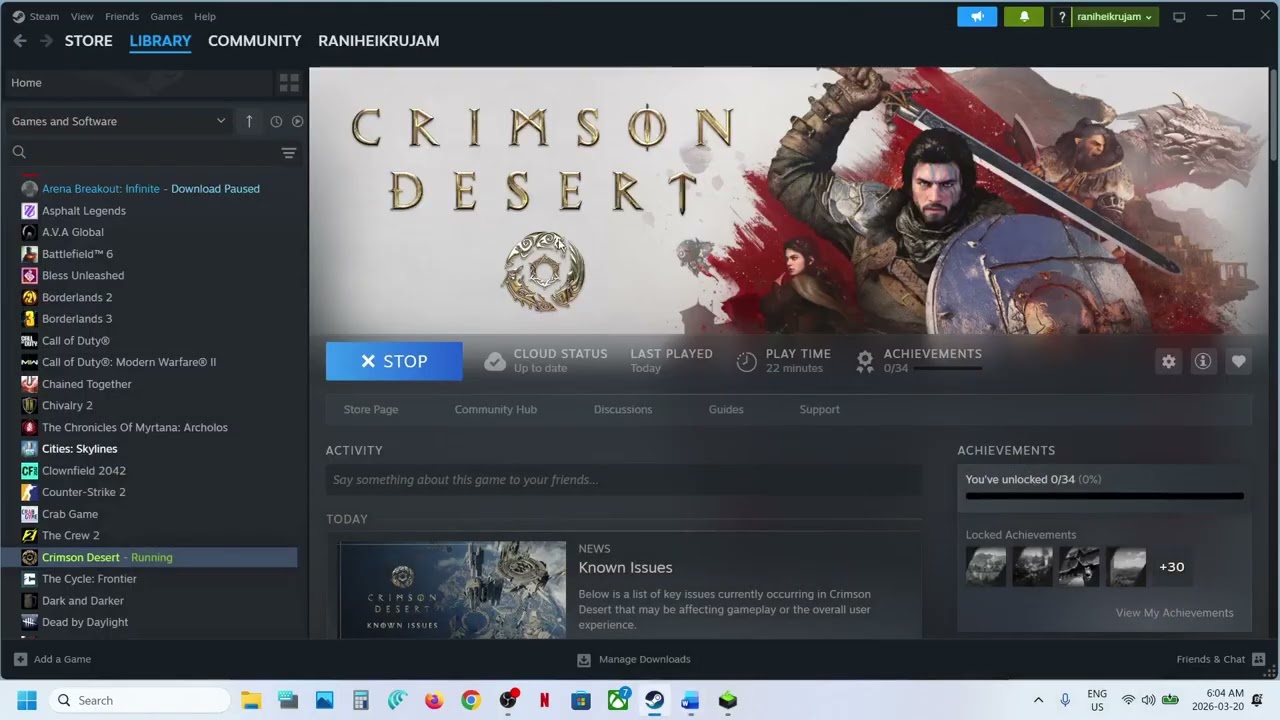
Task: Open the Support link
Action: [820, 409]
